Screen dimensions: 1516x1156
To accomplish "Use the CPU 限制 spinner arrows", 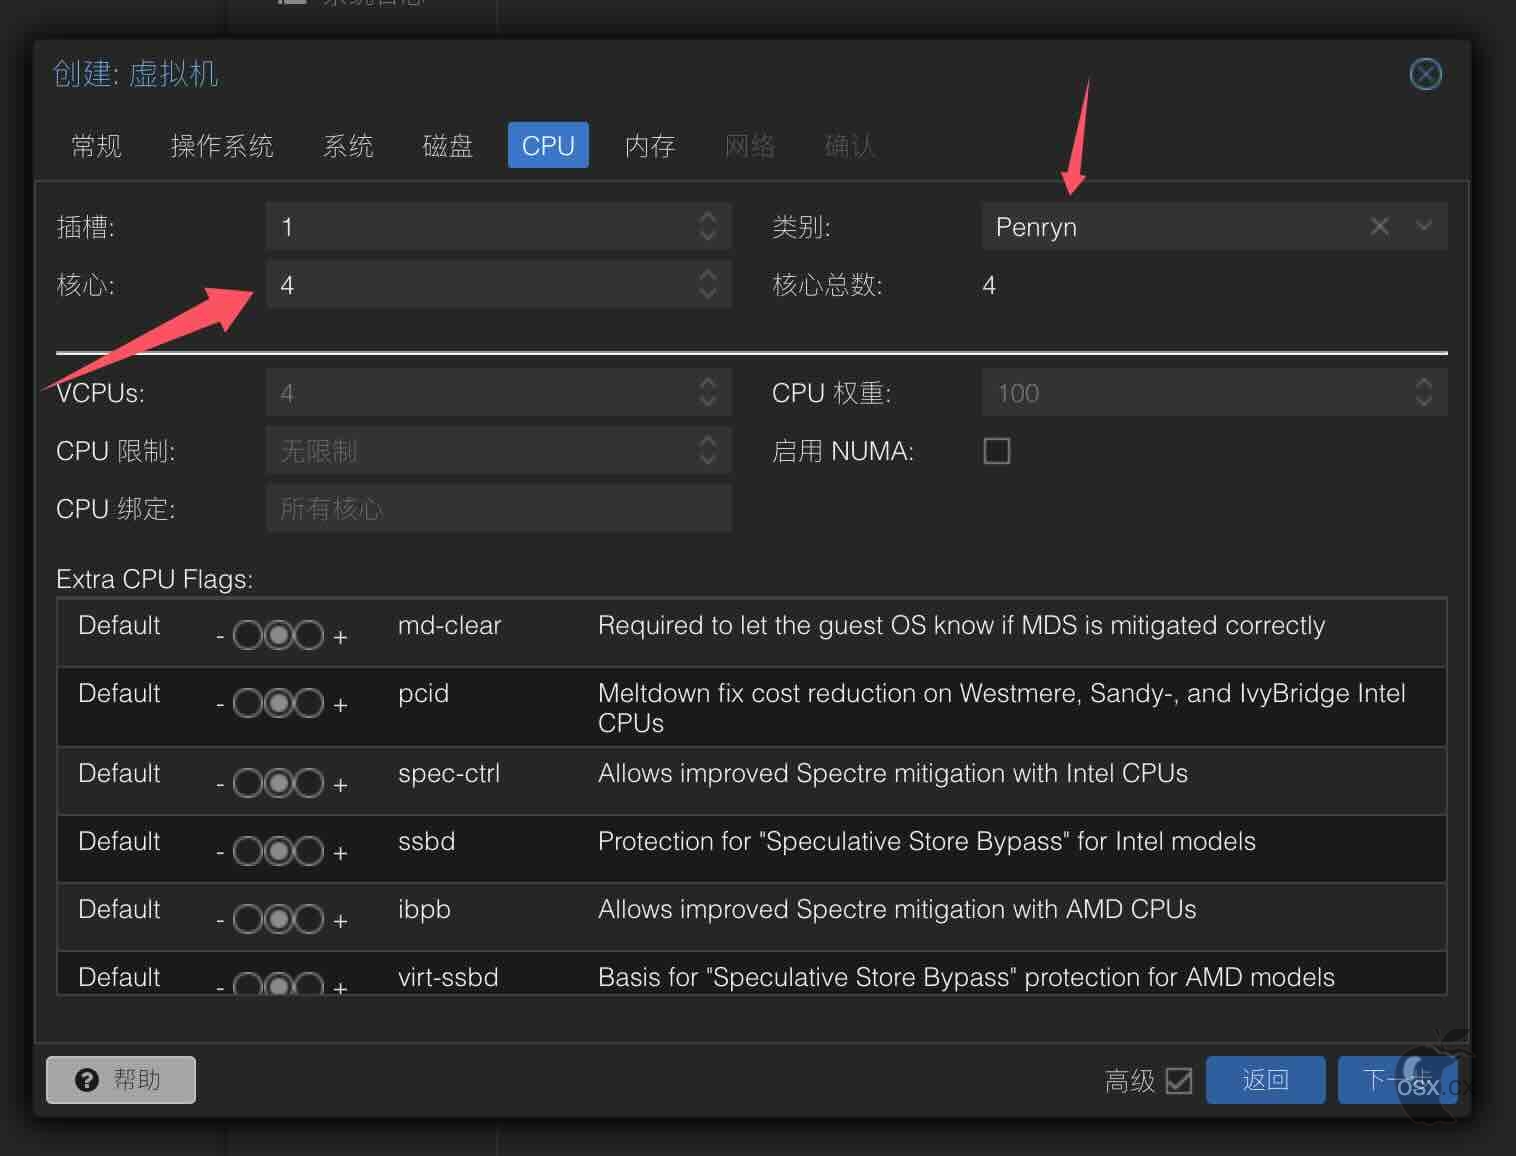I will pos(708,451).
